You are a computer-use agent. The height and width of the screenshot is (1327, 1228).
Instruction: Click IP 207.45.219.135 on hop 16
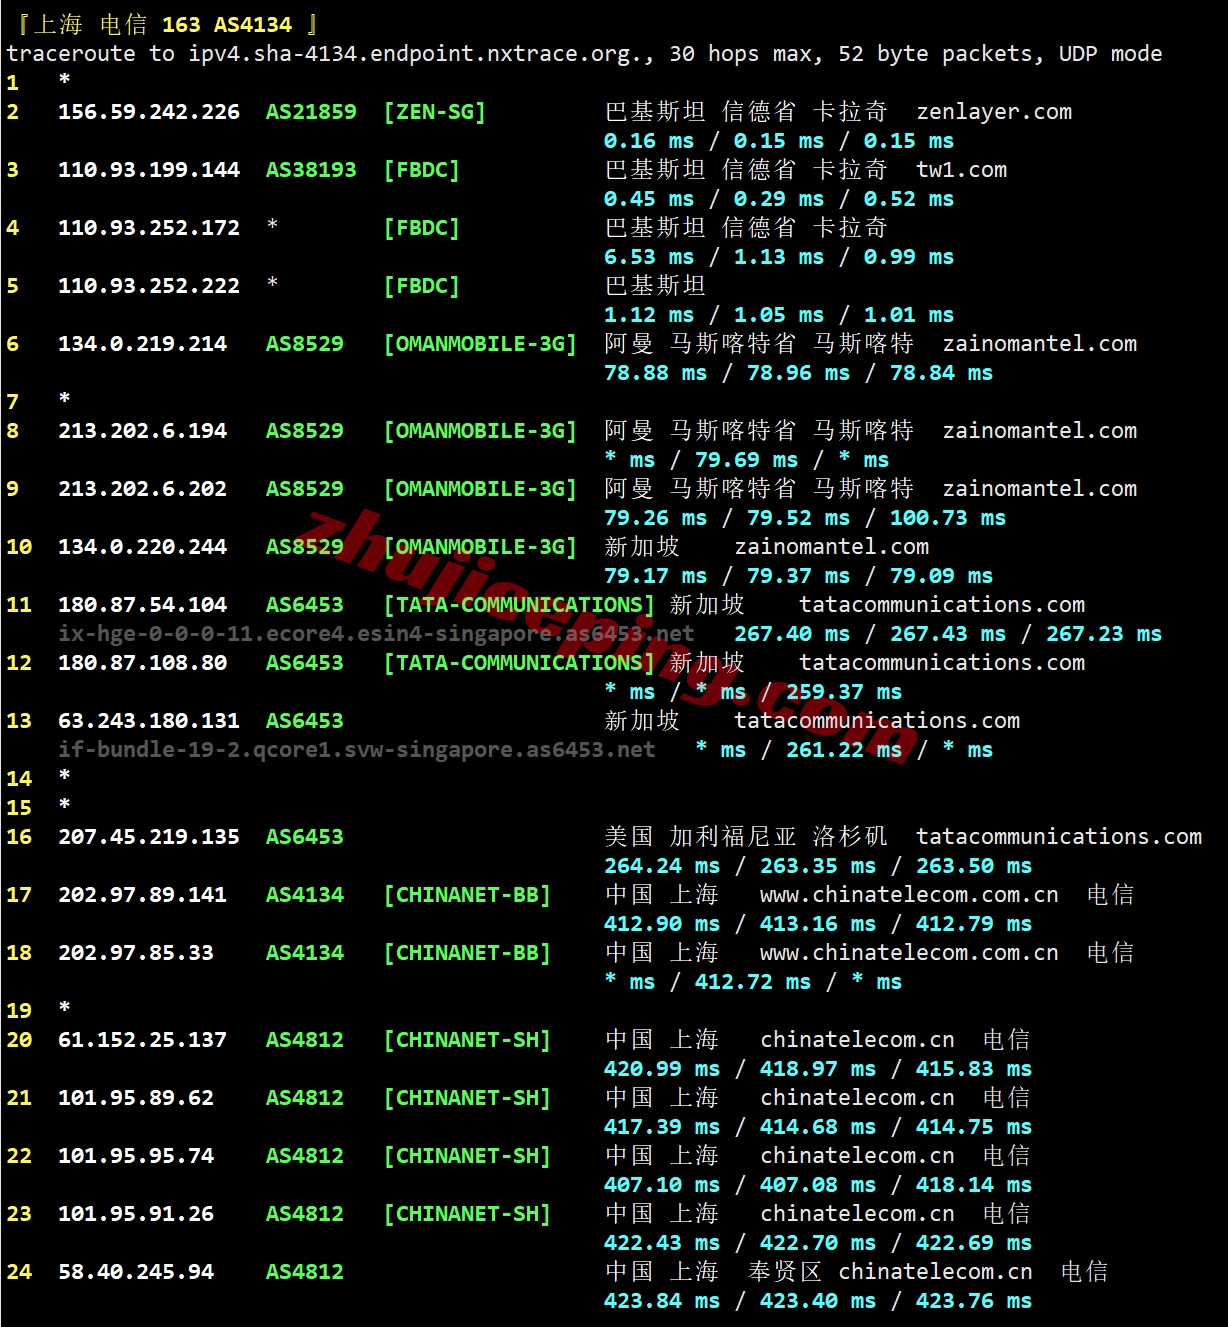click(149, 837)
